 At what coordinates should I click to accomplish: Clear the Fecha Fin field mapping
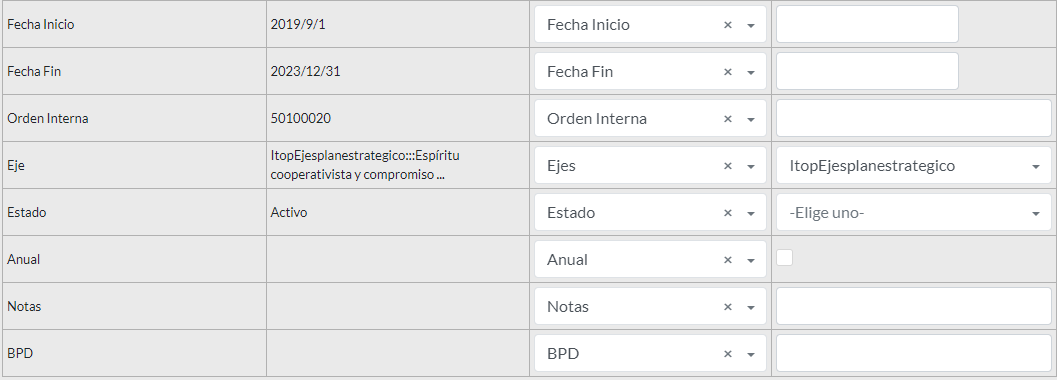[727, 72]
